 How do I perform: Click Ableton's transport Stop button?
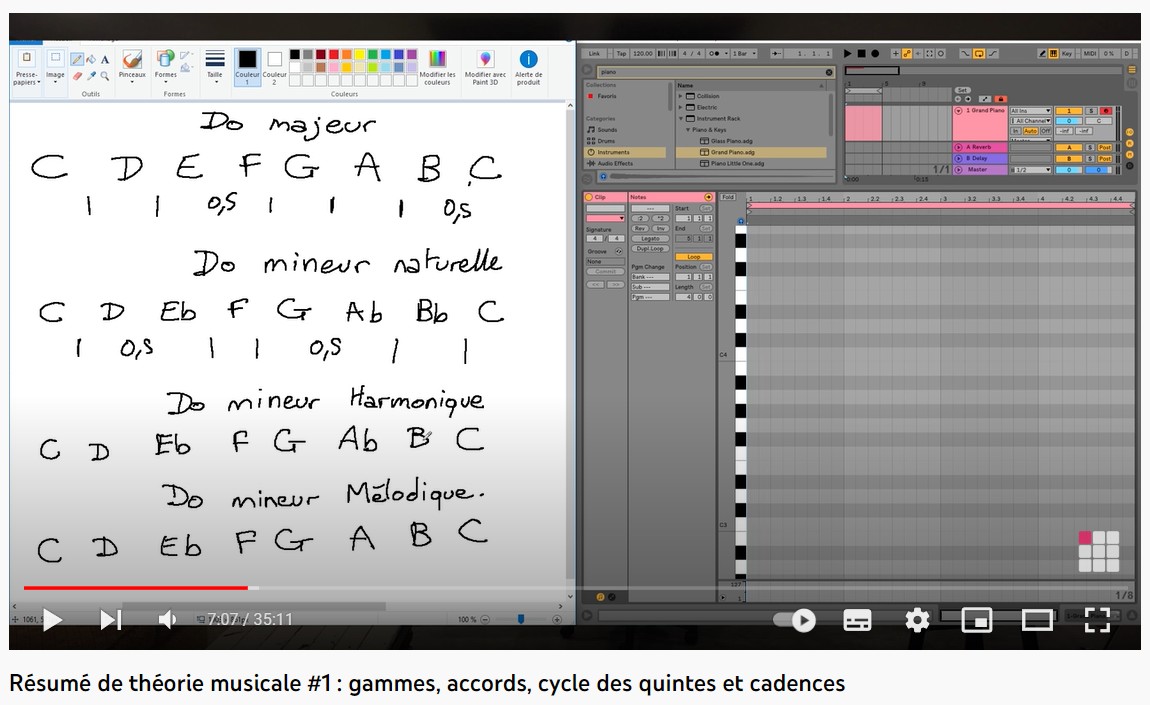coord(862,54)
